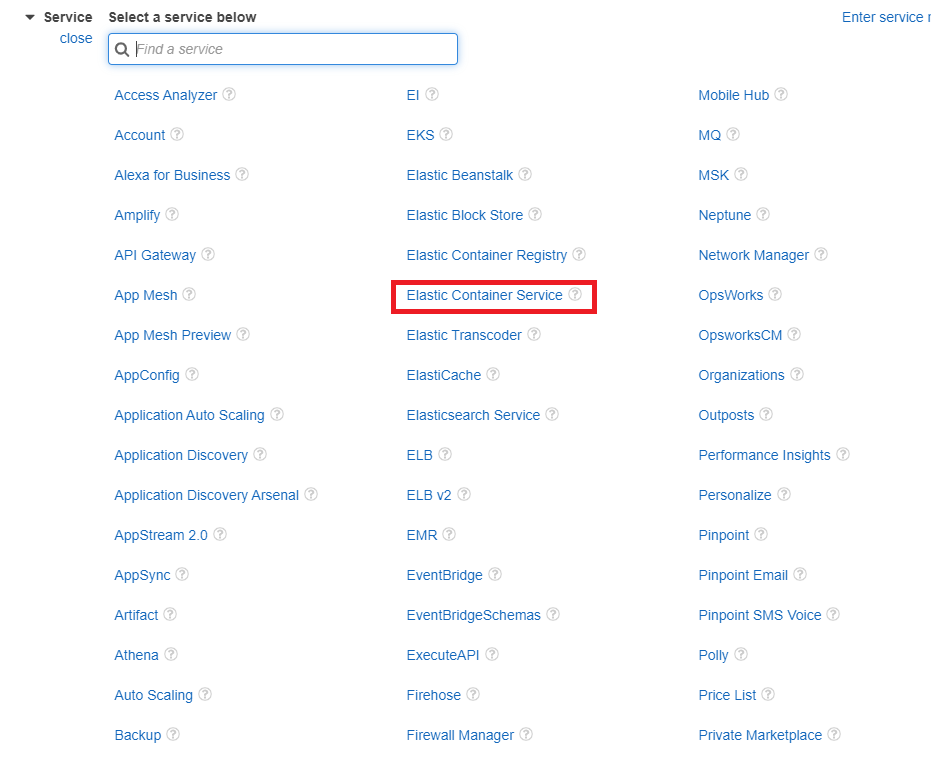Choose the OpsworksCM service

coord(740,335)
